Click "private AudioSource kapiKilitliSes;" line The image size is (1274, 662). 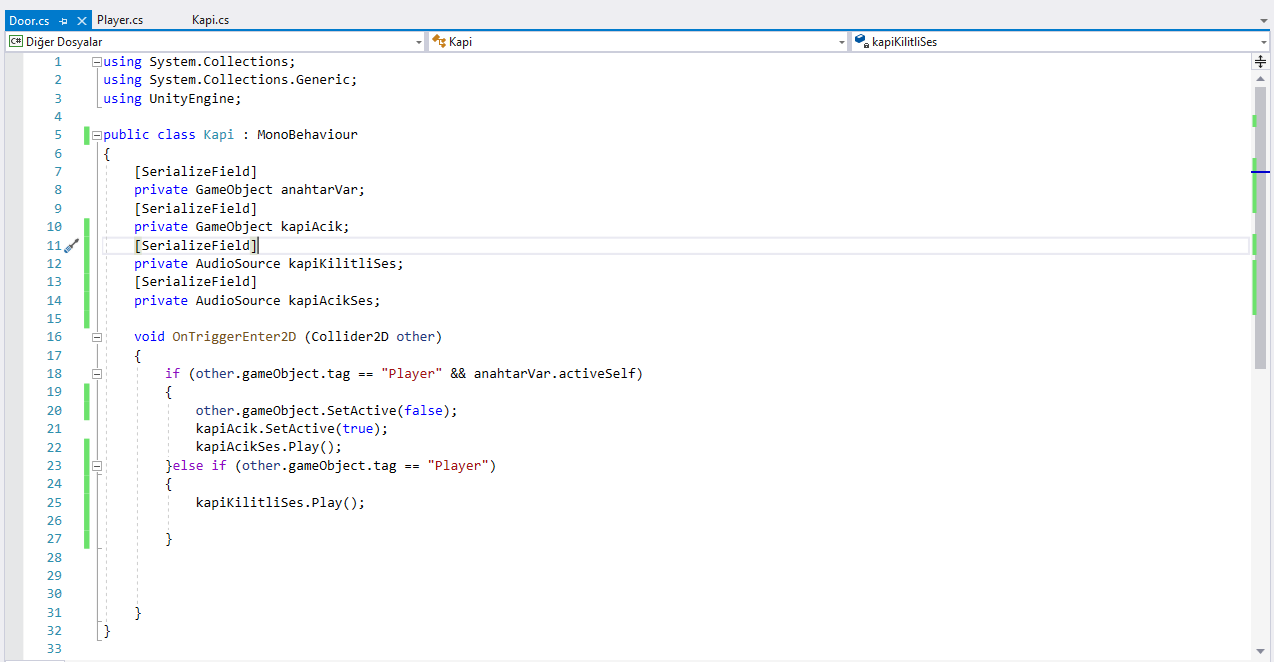point(269,264)
